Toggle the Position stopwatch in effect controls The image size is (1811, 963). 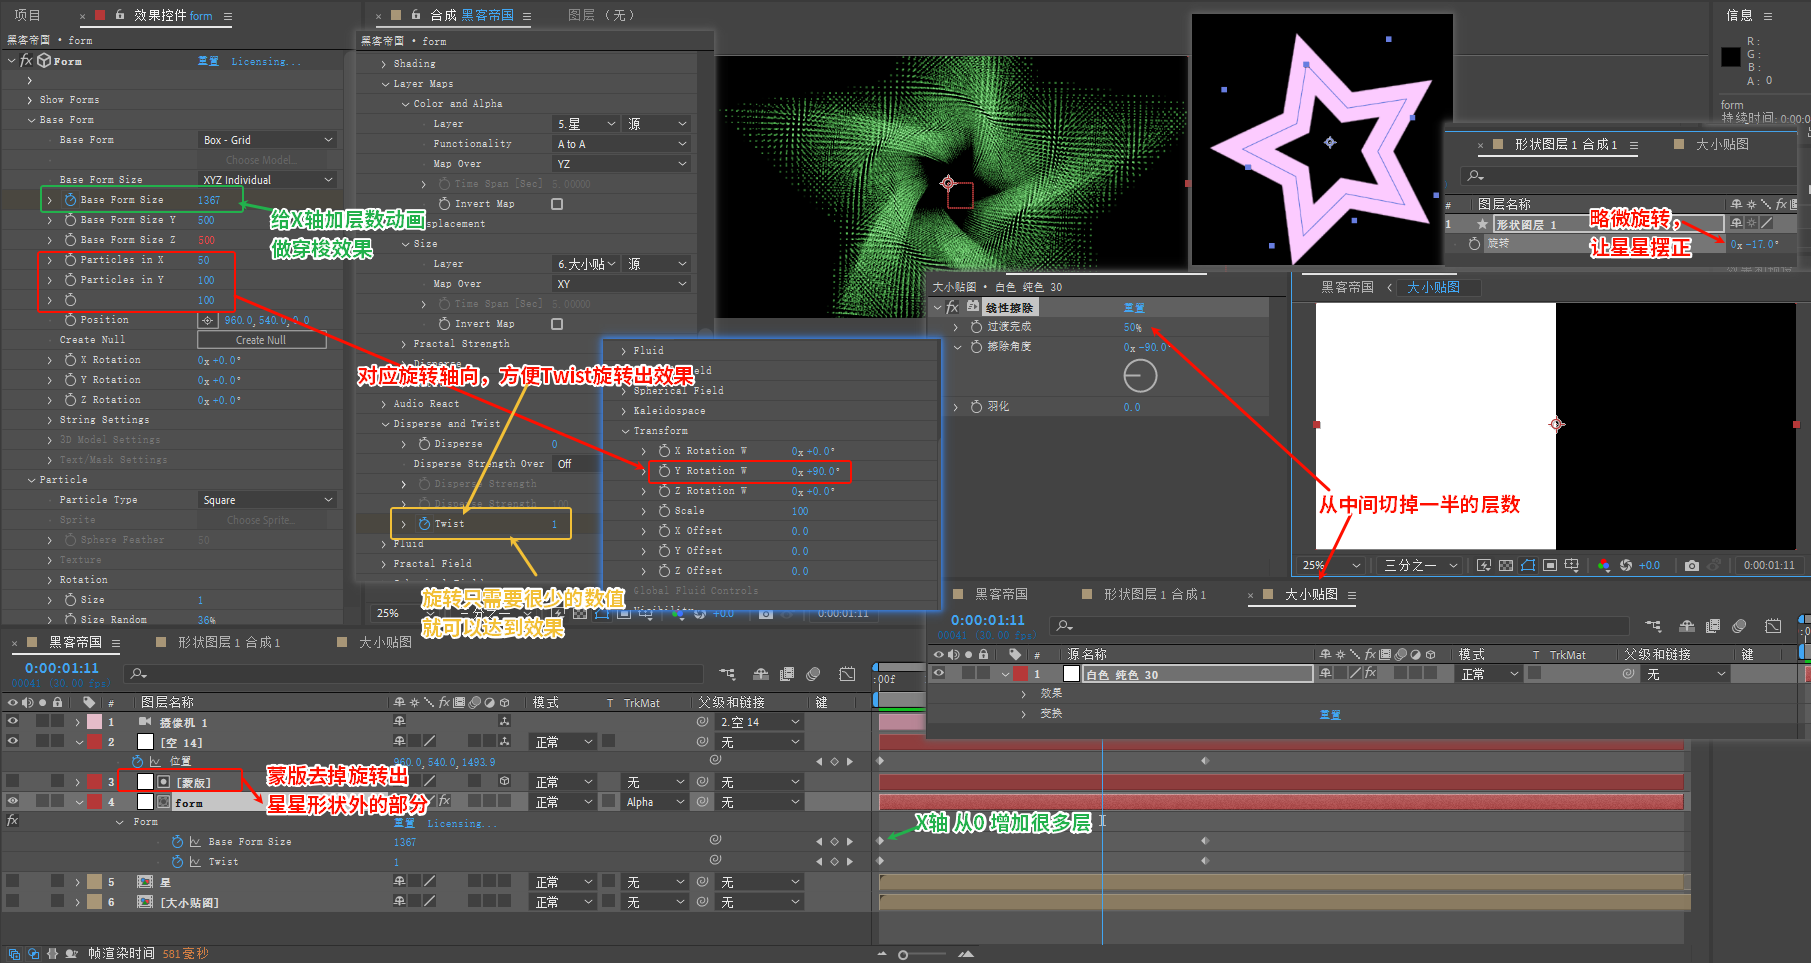(70, 320)
